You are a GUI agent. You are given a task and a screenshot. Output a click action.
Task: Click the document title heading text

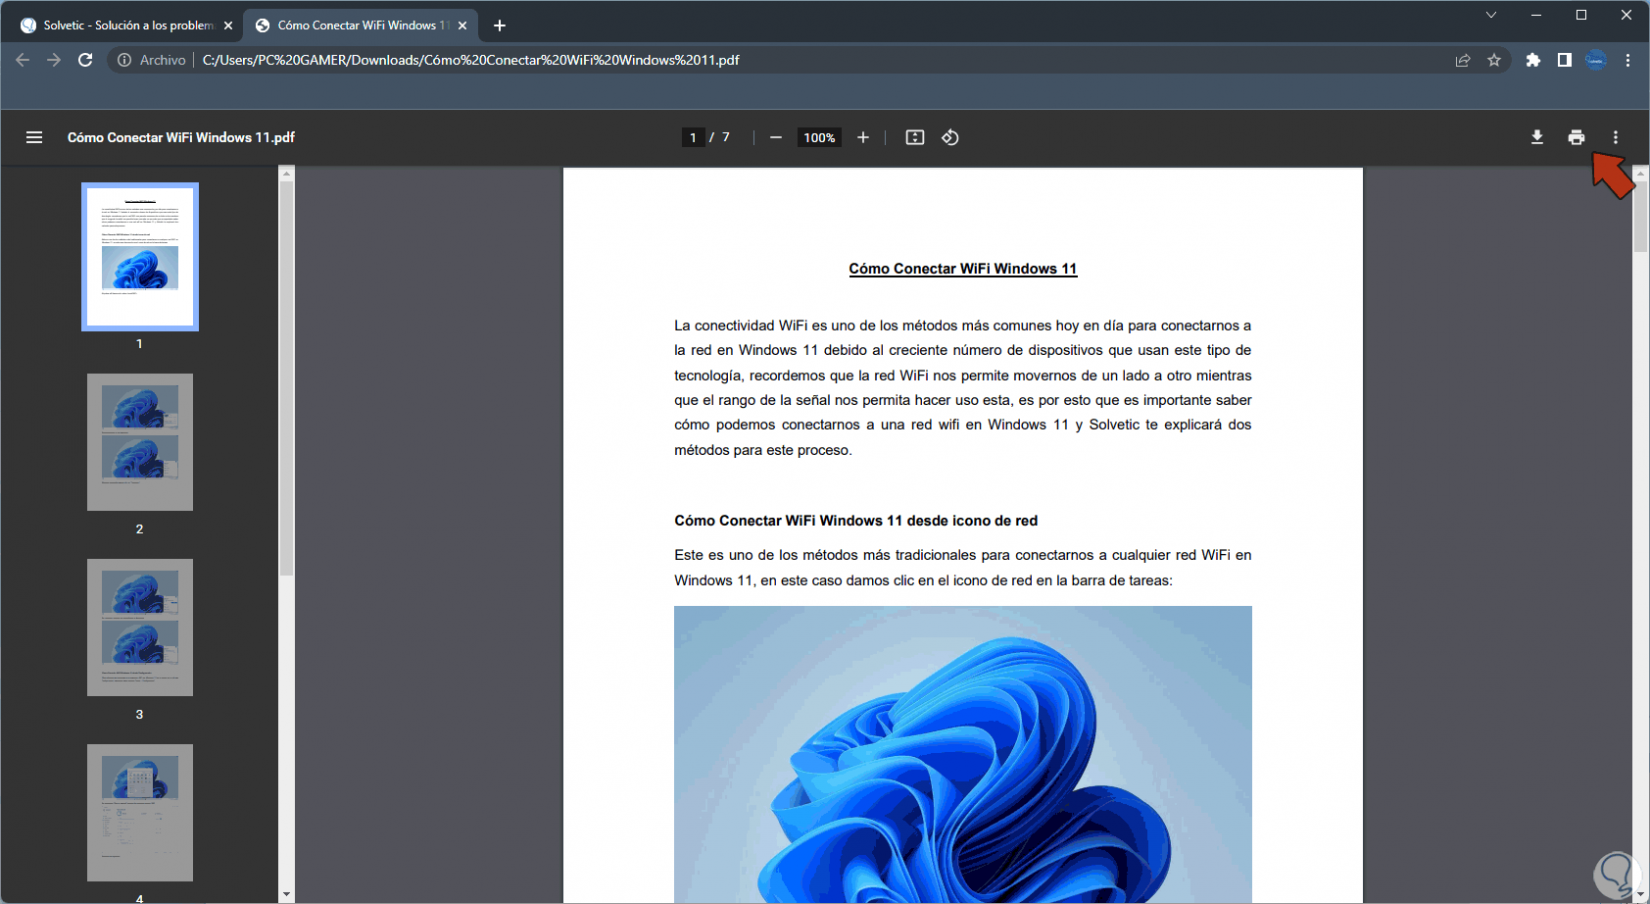pos(963,268)
